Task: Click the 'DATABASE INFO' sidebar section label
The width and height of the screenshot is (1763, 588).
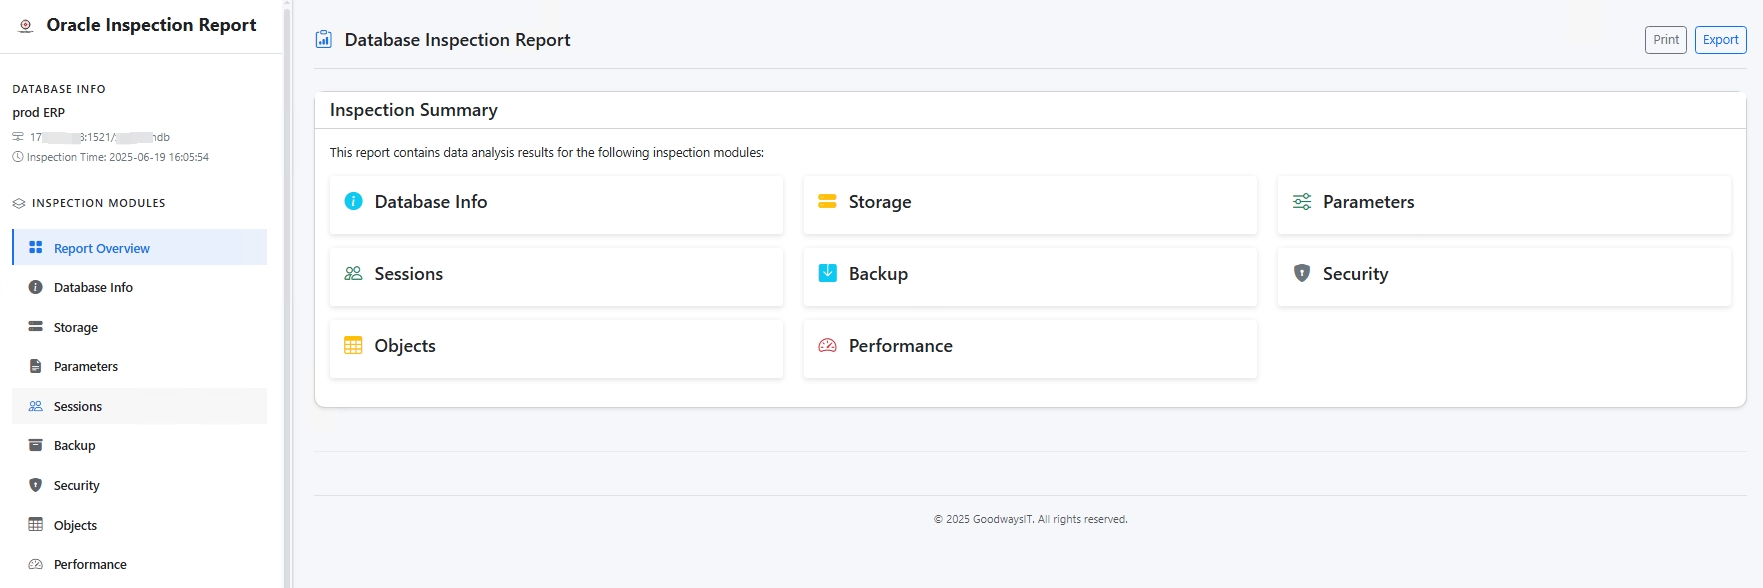Action: click(59, 89)
